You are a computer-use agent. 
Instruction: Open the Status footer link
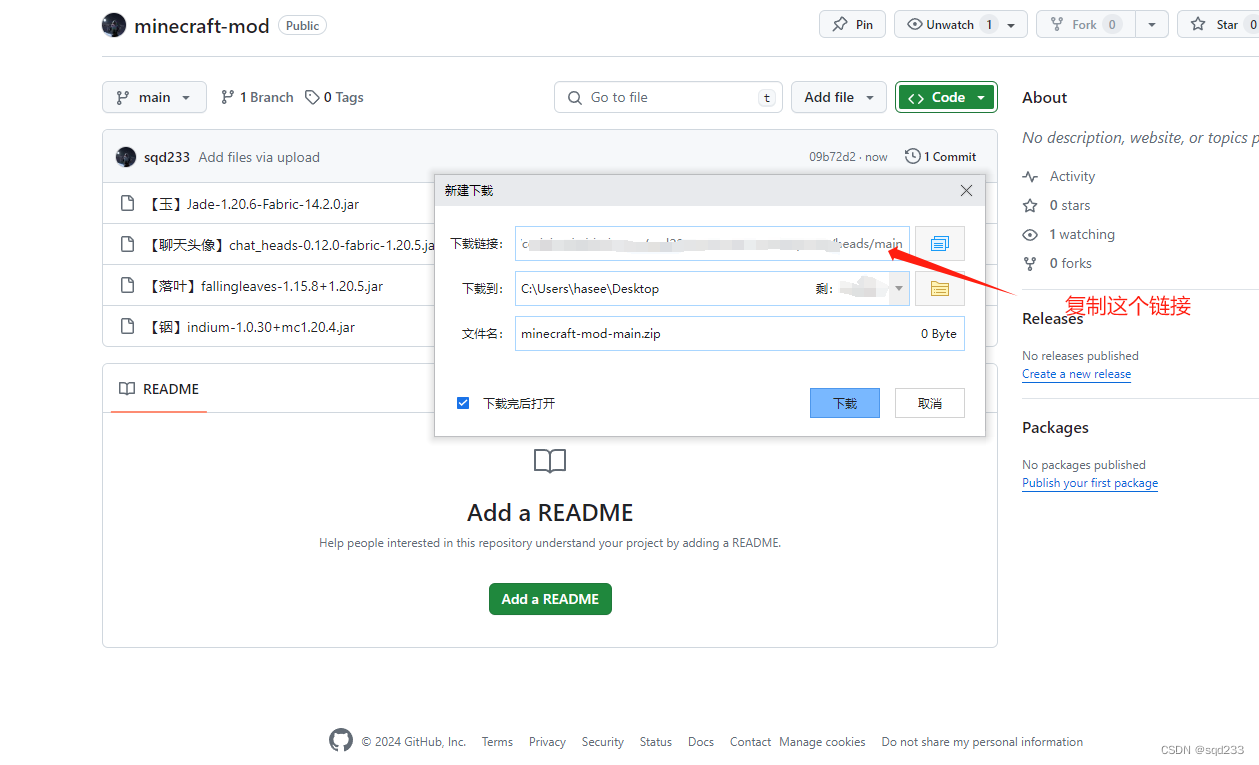656,742
